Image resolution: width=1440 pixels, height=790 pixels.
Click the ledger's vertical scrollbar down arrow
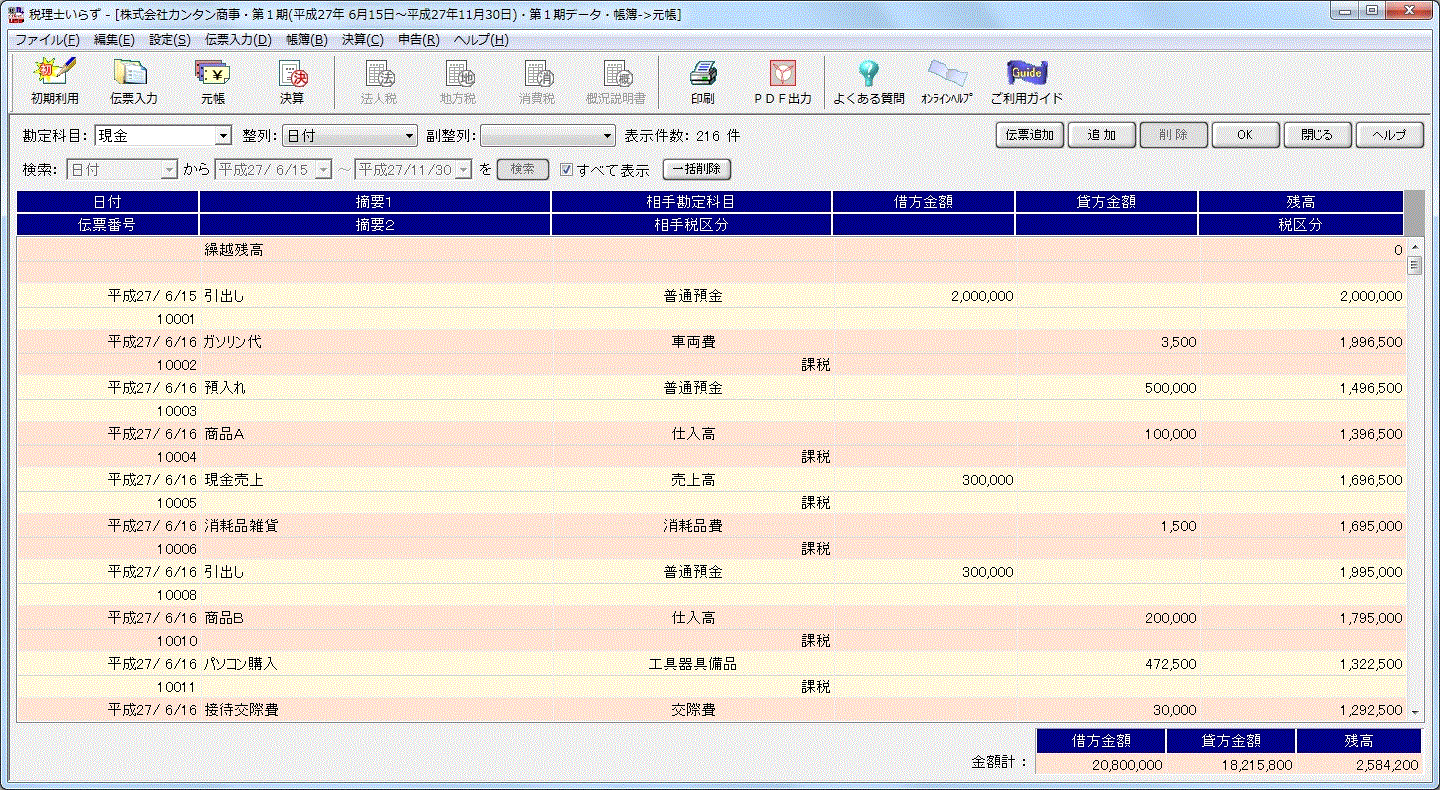(1414, 712)
